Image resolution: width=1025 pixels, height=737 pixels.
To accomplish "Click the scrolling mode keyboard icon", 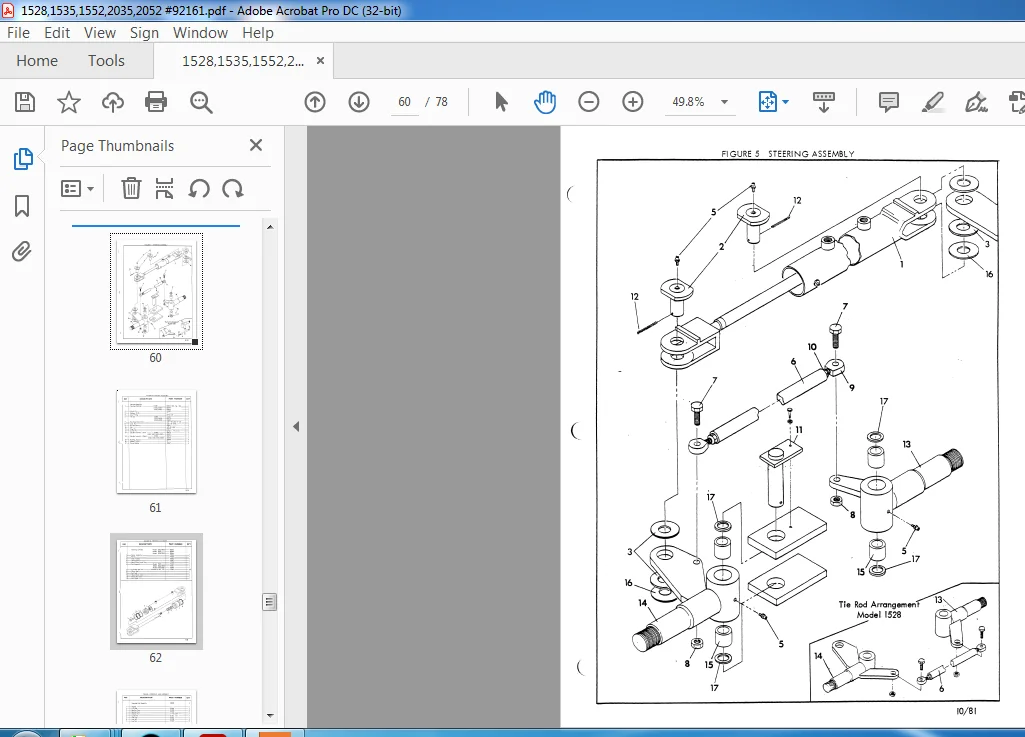I will tap(824, 102).
